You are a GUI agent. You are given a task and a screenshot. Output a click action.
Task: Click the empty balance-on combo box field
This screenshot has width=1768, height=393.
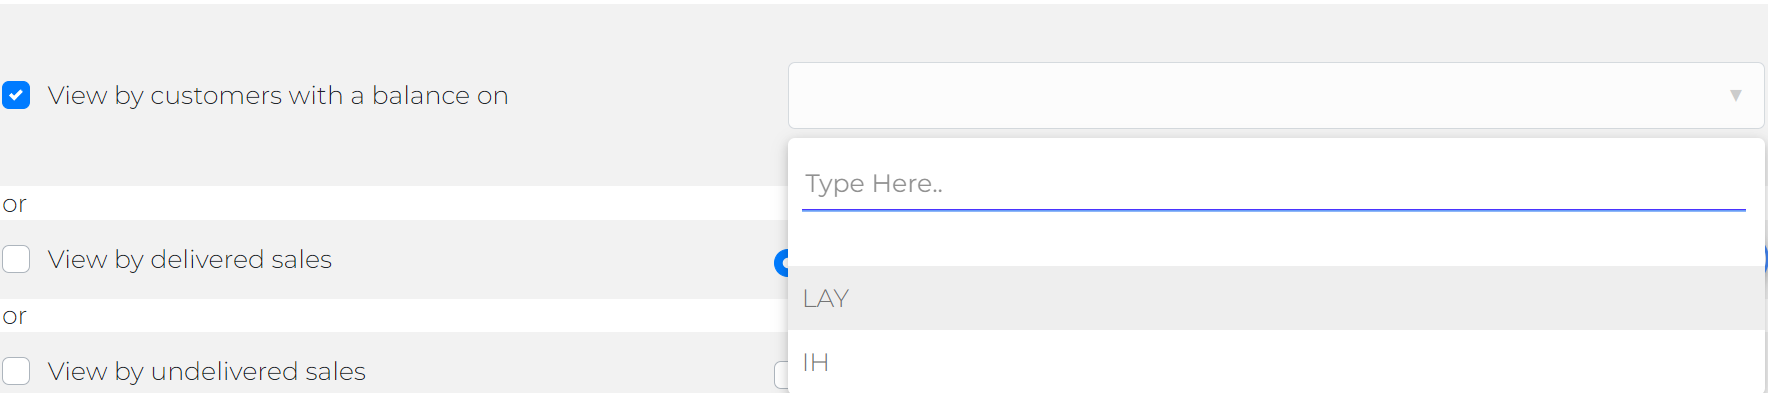(1276, 95)
